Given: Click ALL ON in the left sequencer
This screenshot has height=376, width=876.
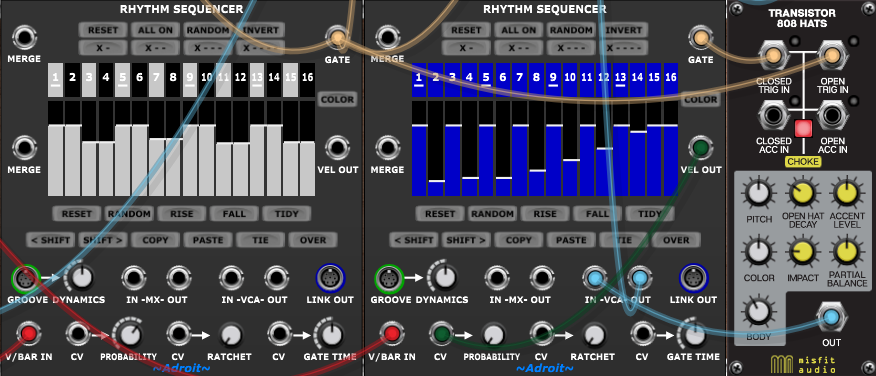Looking at the screenshot, I should (x=155, y=30).
